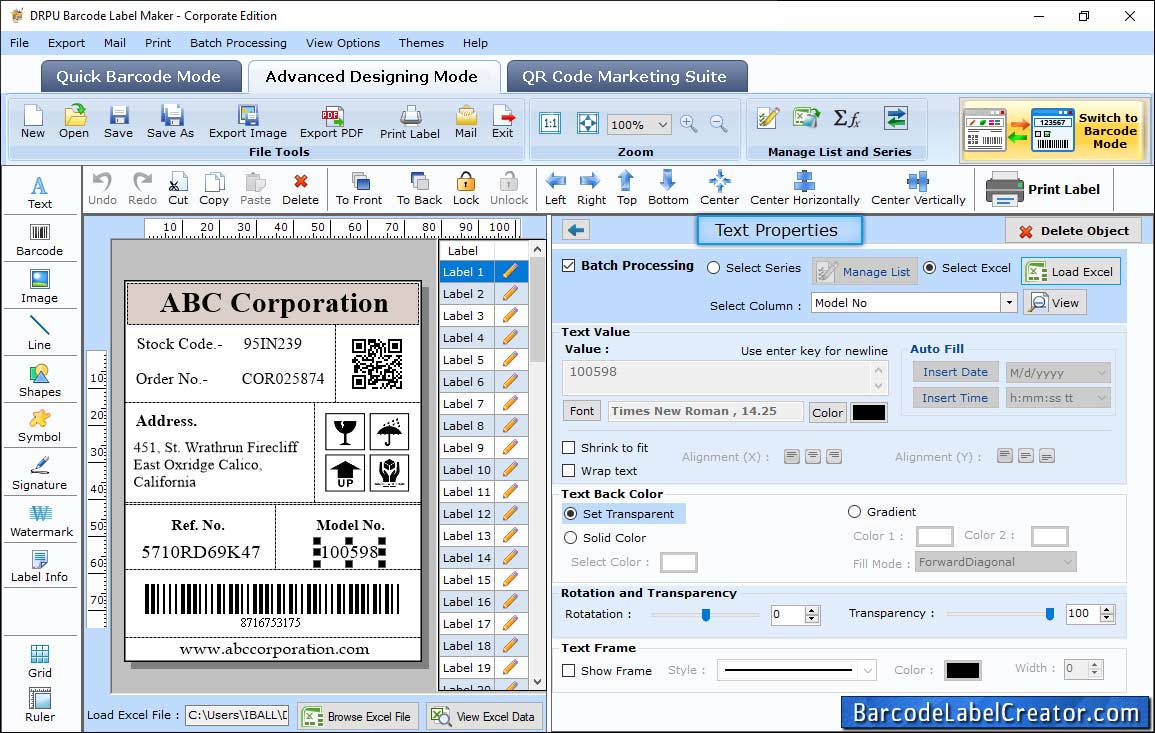The image size is (1155, 733).
Task: Choose the Barcode tool
Action: [x=40, y=240]
